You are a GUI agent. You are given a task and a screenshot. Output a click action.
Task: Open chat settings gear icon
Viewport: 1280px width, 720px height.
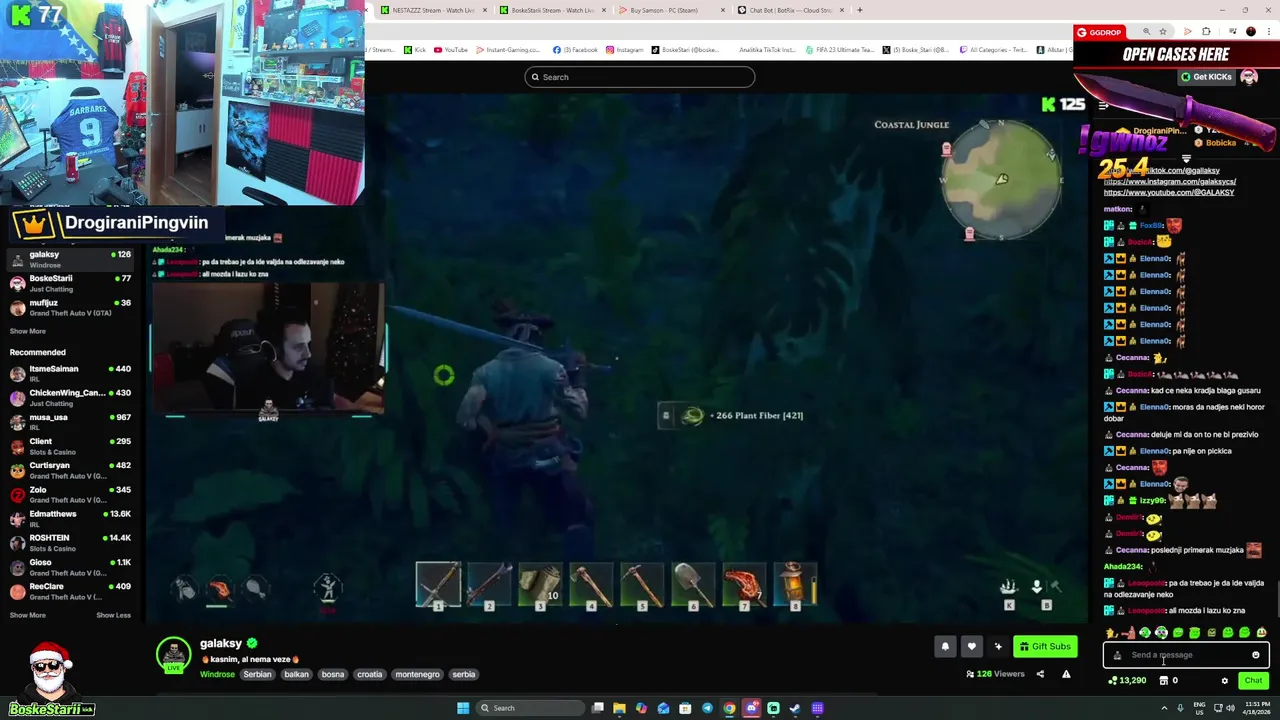point(1224,681)
